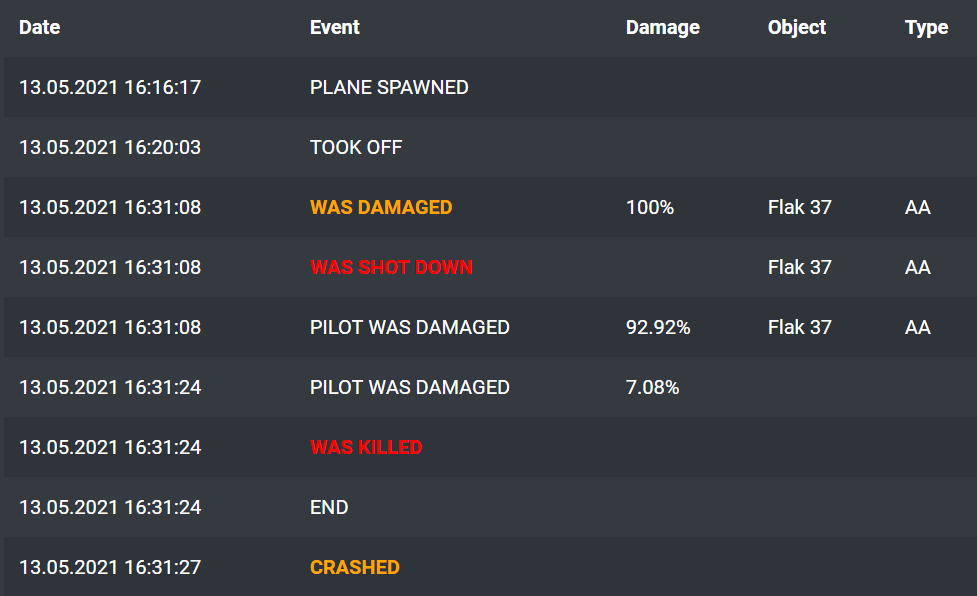Click the Object column header

pyautogui.click(x=797, y=27)
